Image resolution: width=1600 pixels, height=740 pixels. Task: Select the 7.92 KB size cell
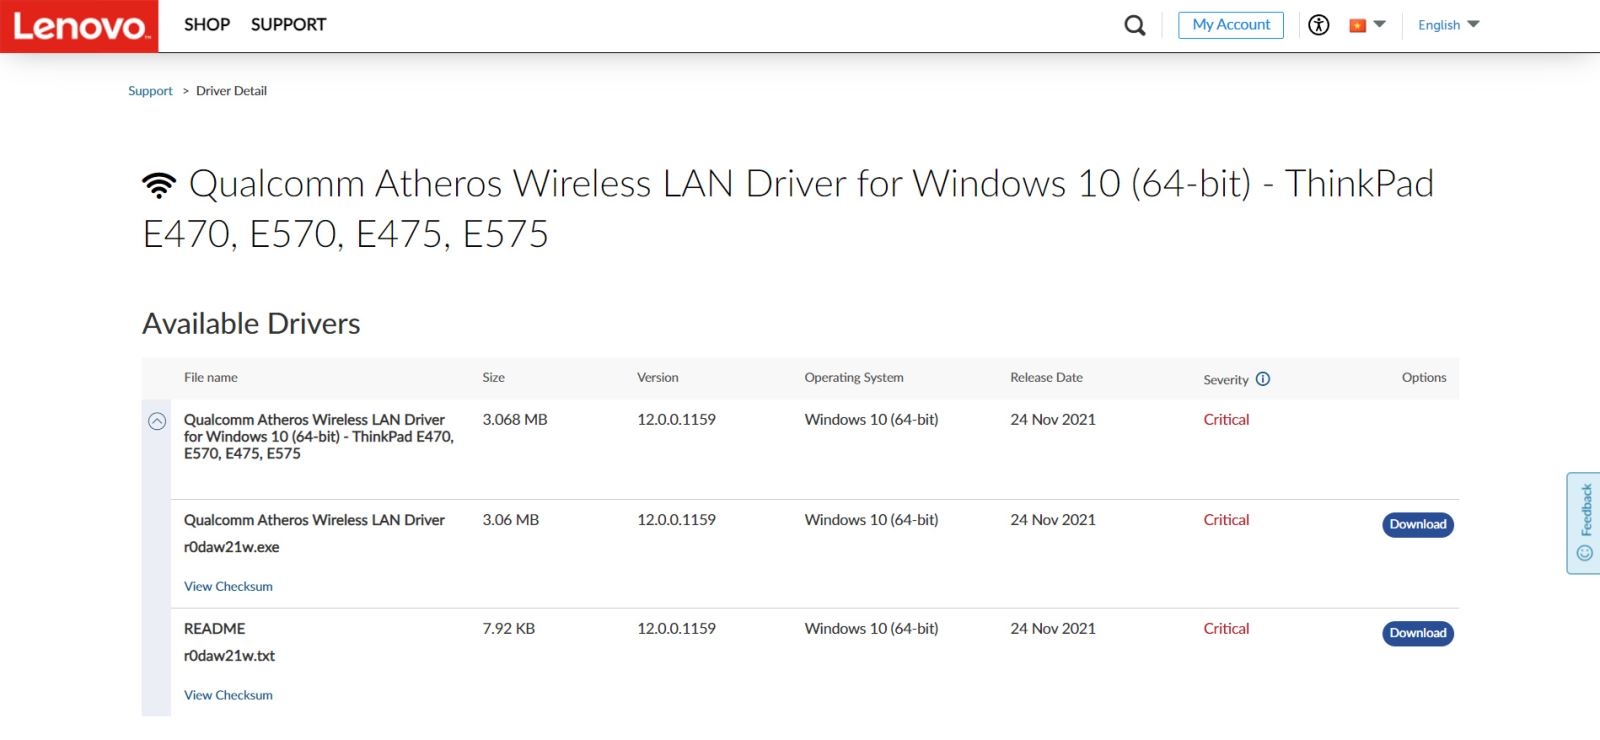pyautogui.click(x=509, y=629)
